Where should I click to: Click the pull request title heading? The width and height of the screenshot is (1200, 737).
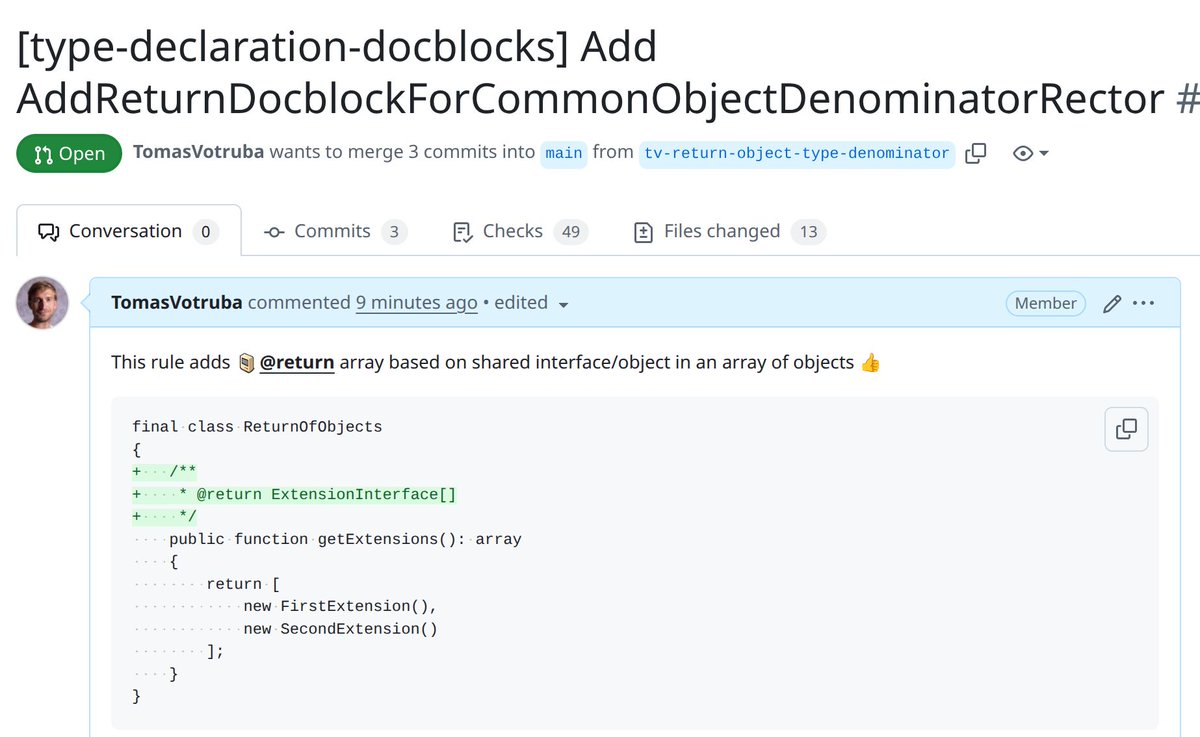tap(608, 73)
